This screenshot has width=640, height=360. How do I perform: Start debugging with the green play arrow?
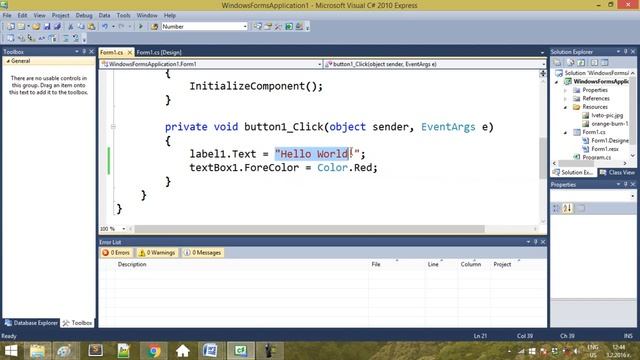[x=141, y=27]
